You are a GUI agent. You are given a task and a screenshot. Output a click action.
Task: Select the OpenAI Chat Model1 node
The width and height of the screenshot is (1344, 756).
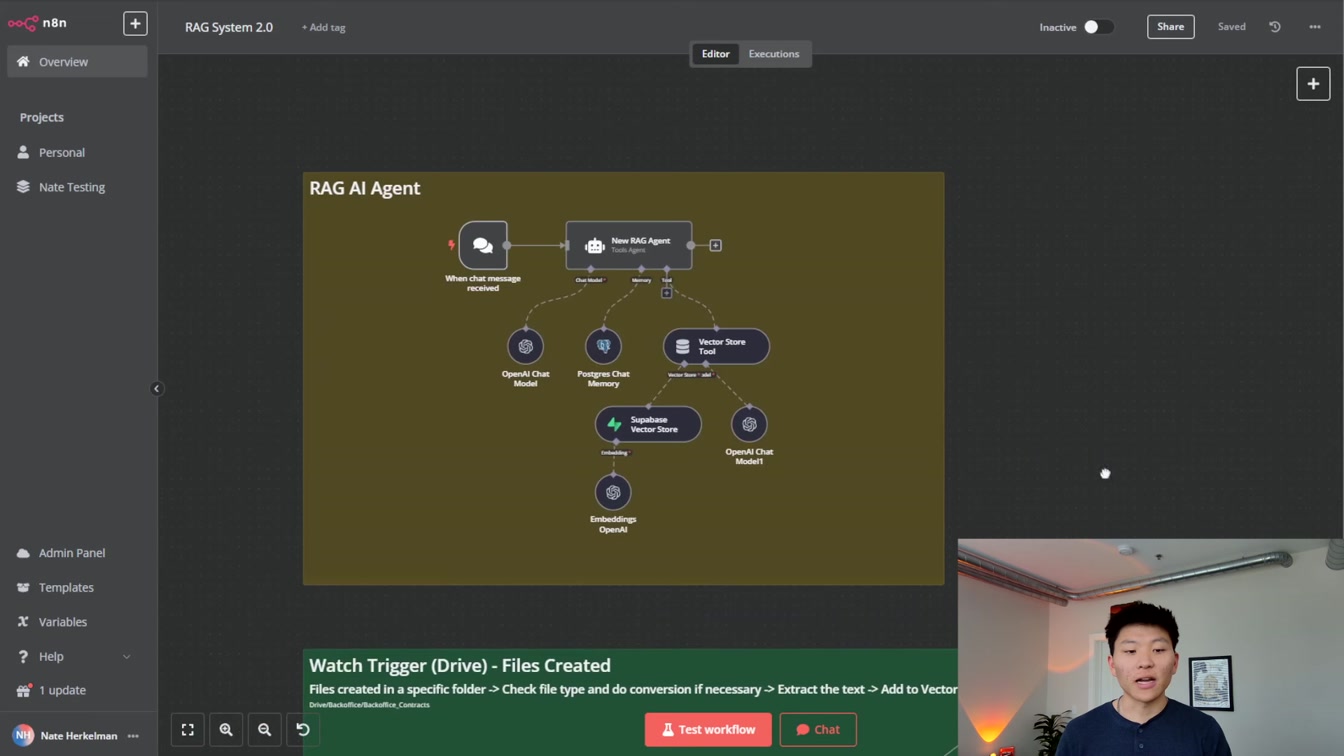749,424
